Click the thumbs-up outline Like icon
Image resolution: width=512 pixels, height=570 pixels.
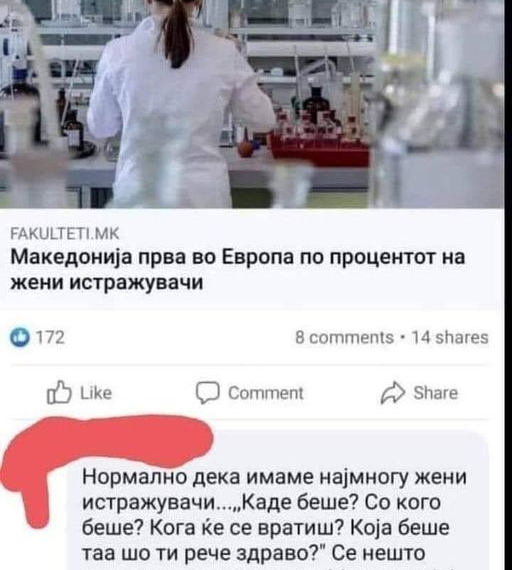pyautogui.click(x=59, y=392)
